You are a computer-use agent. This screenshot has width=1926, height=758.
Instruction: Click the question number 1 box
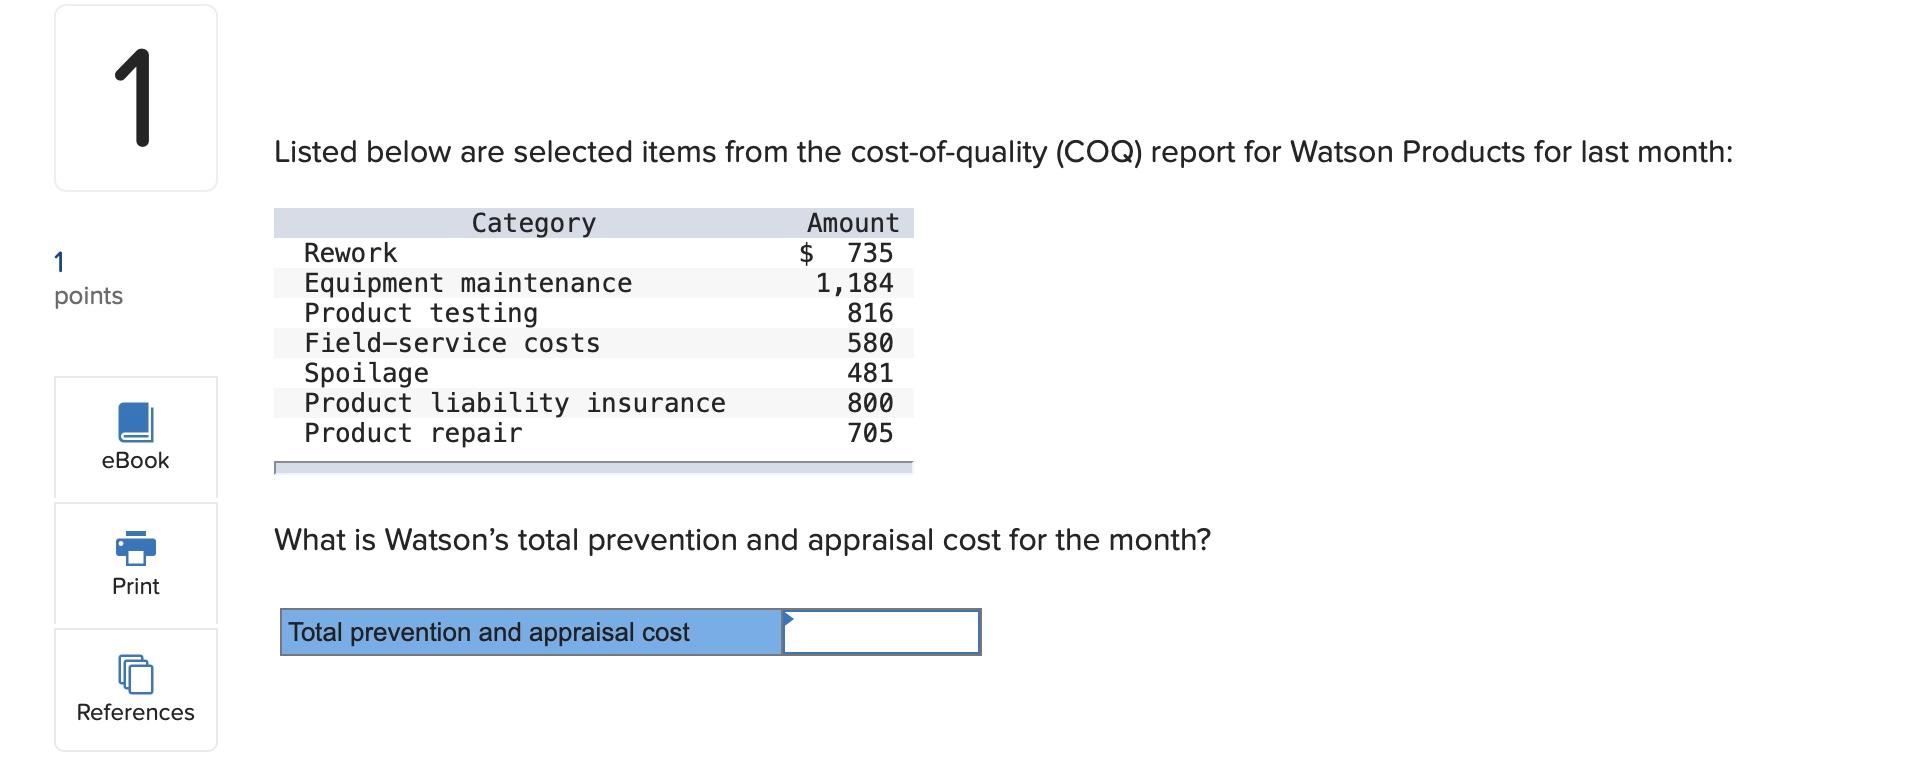[x=135, y=95]
